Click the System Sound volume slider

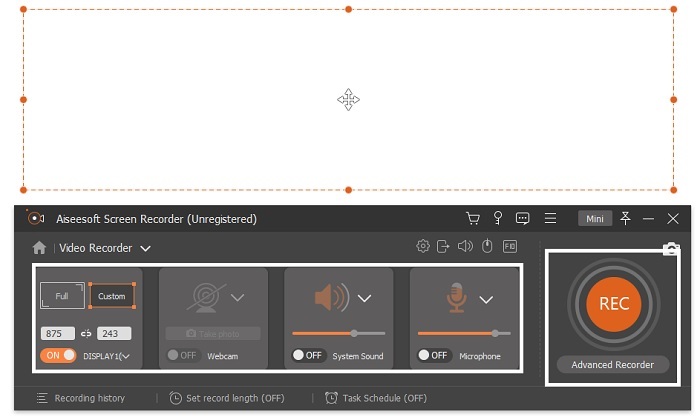[x=338, y=333]
